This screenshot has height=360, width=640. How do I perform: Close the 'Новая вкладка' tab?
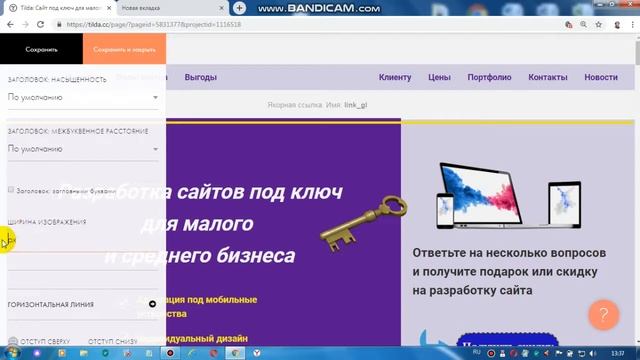pos(221,8)
